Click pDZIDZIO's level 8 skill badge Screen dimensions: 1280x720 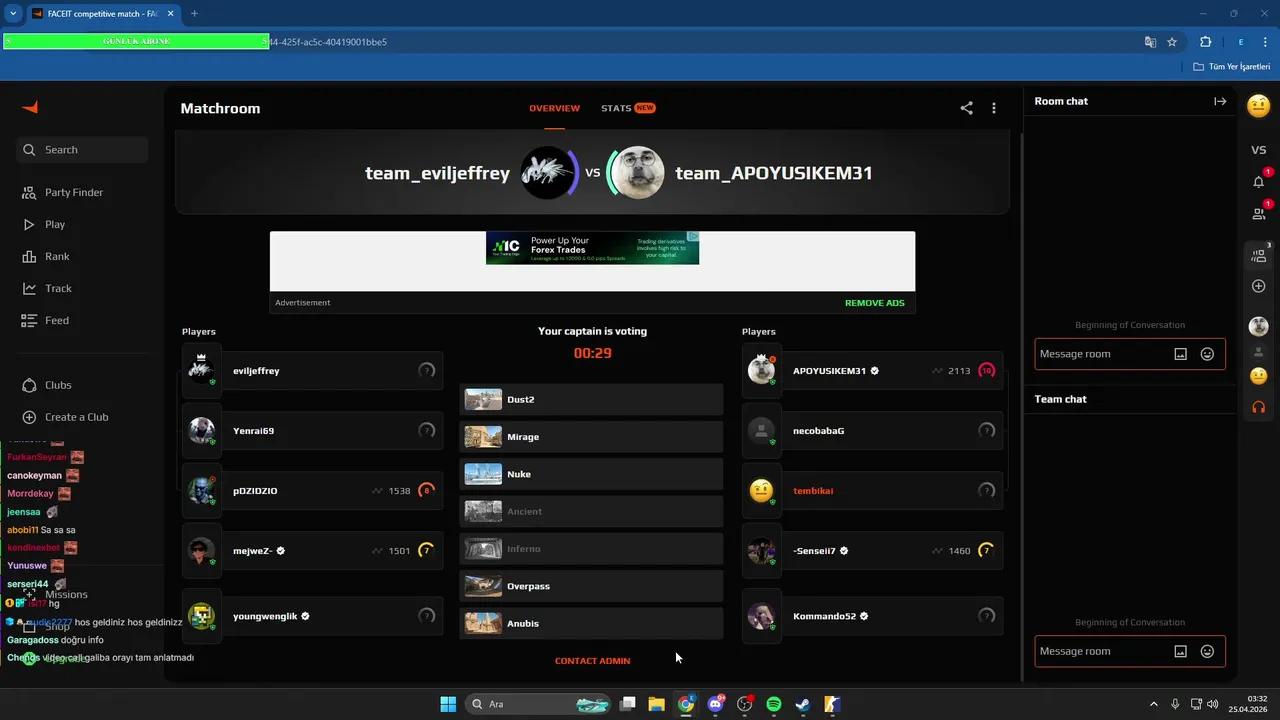pyautogui.click(x=426, y=491)
